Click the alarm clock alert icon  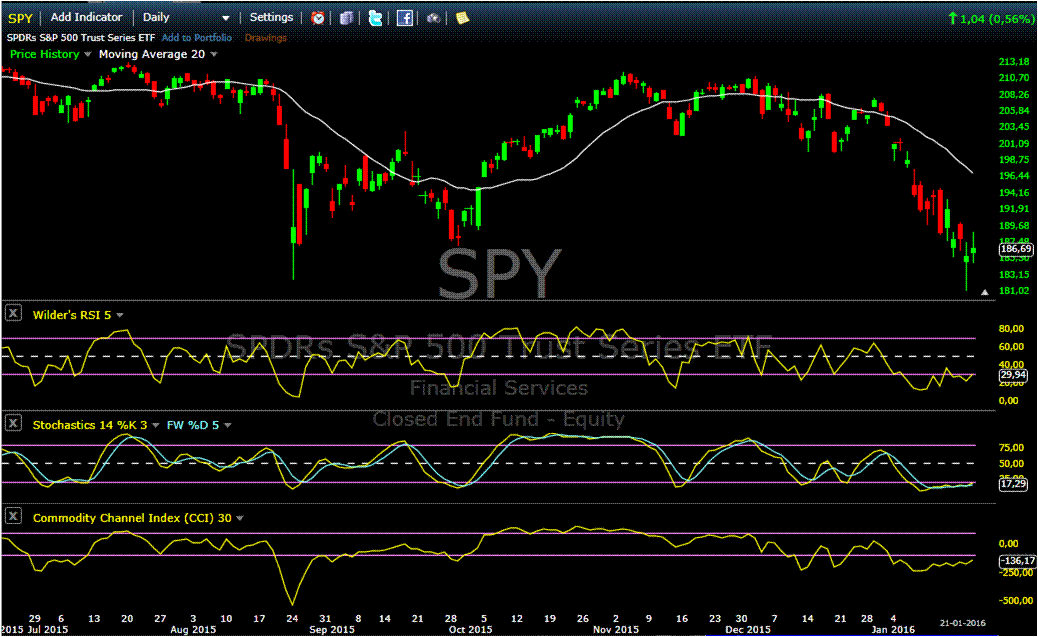pyautogui.click(x=318, y=18)
